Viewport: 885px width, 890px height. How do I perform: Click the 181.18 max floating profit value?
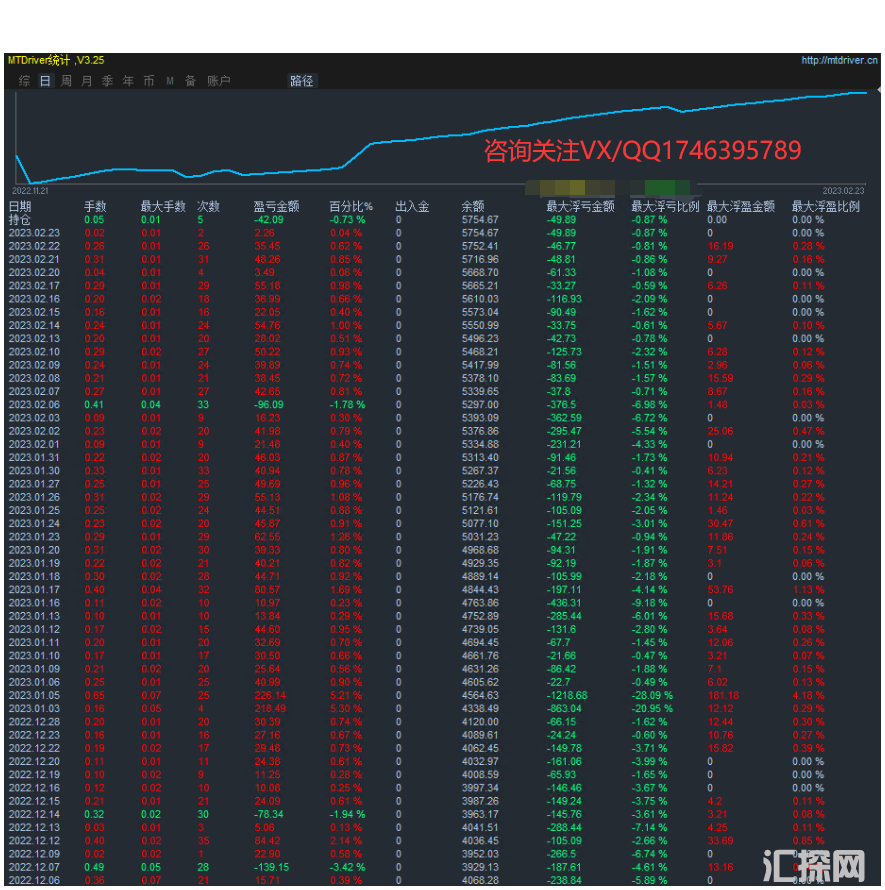723,695
